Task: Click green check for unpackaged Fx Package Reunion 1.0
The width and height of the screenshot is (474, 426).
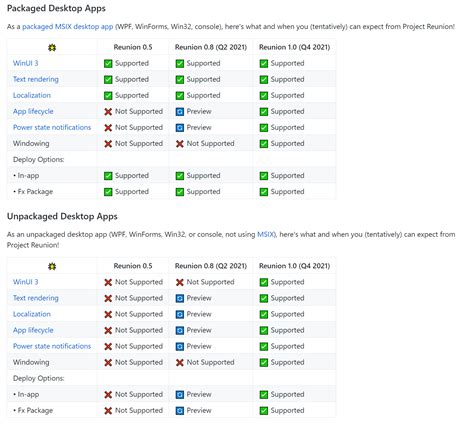Action: point(264,411)
